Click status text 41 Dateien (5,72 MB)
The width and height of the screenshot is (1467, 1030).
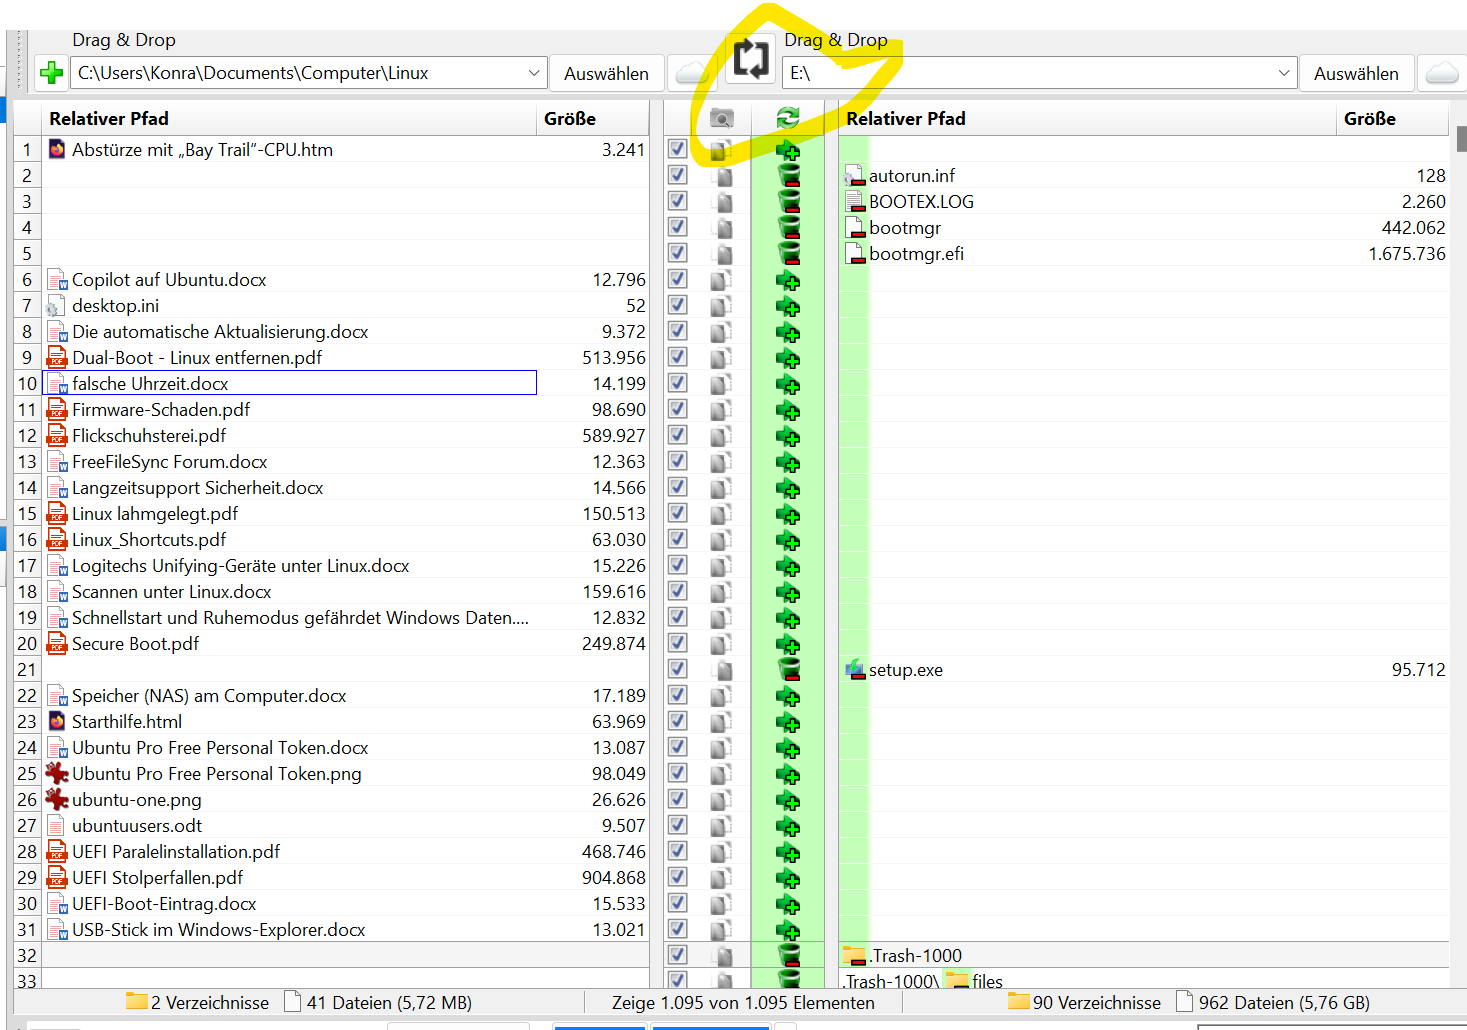[x=389, y=1003]
